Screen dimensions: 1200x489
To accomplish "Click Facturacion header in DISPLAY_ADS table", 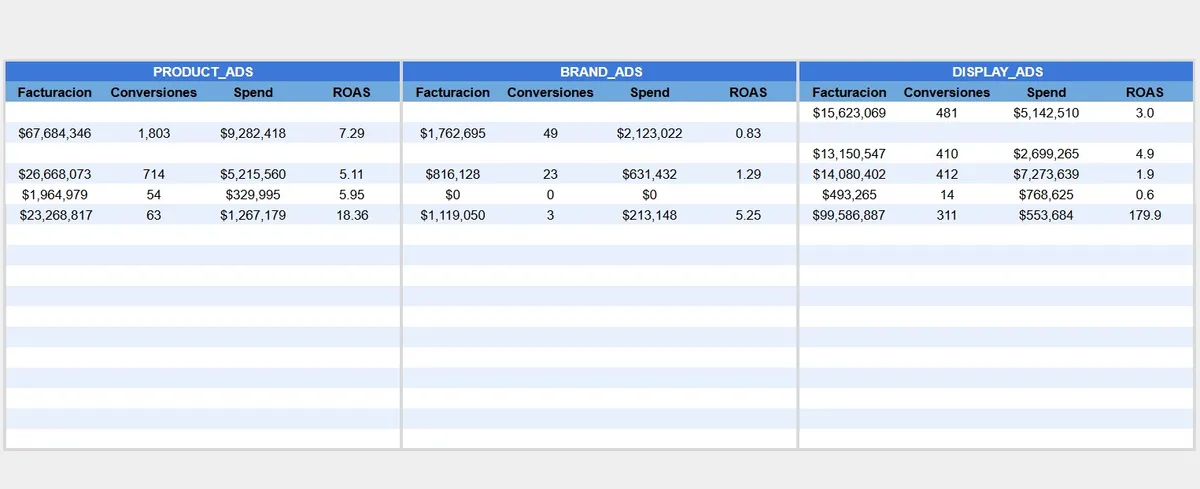I will point(849,92).
